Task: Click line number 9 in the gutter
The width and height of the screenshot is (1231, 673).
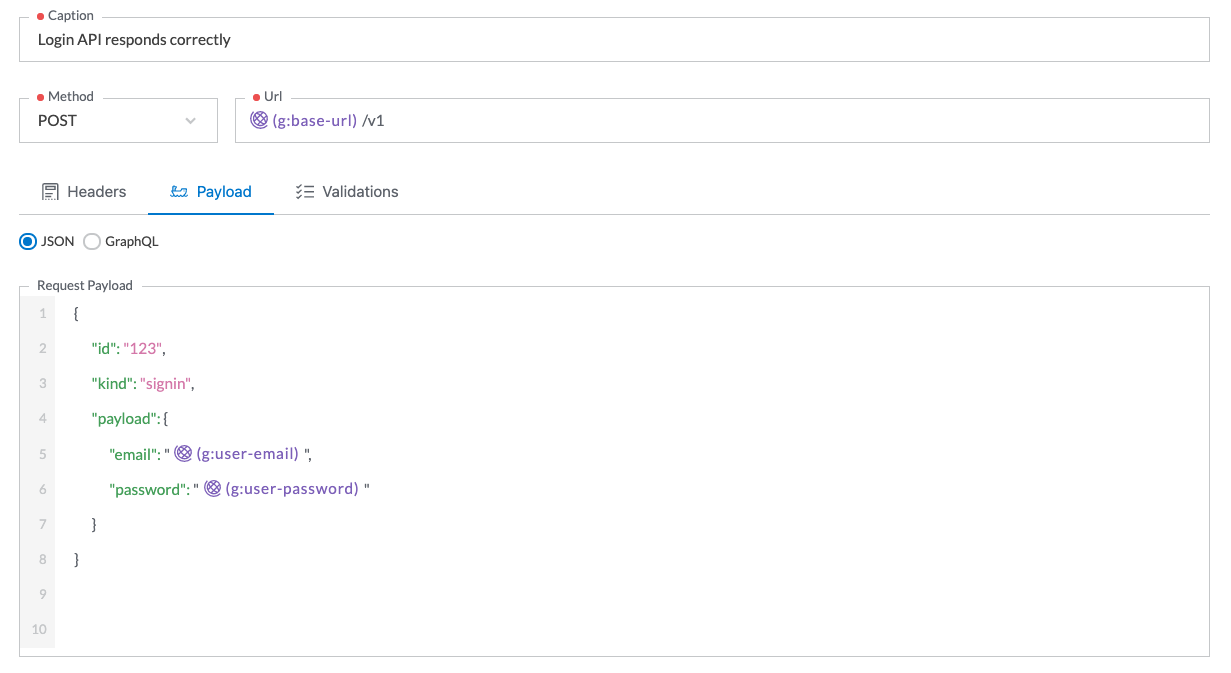Action: [x=43, y=594]
